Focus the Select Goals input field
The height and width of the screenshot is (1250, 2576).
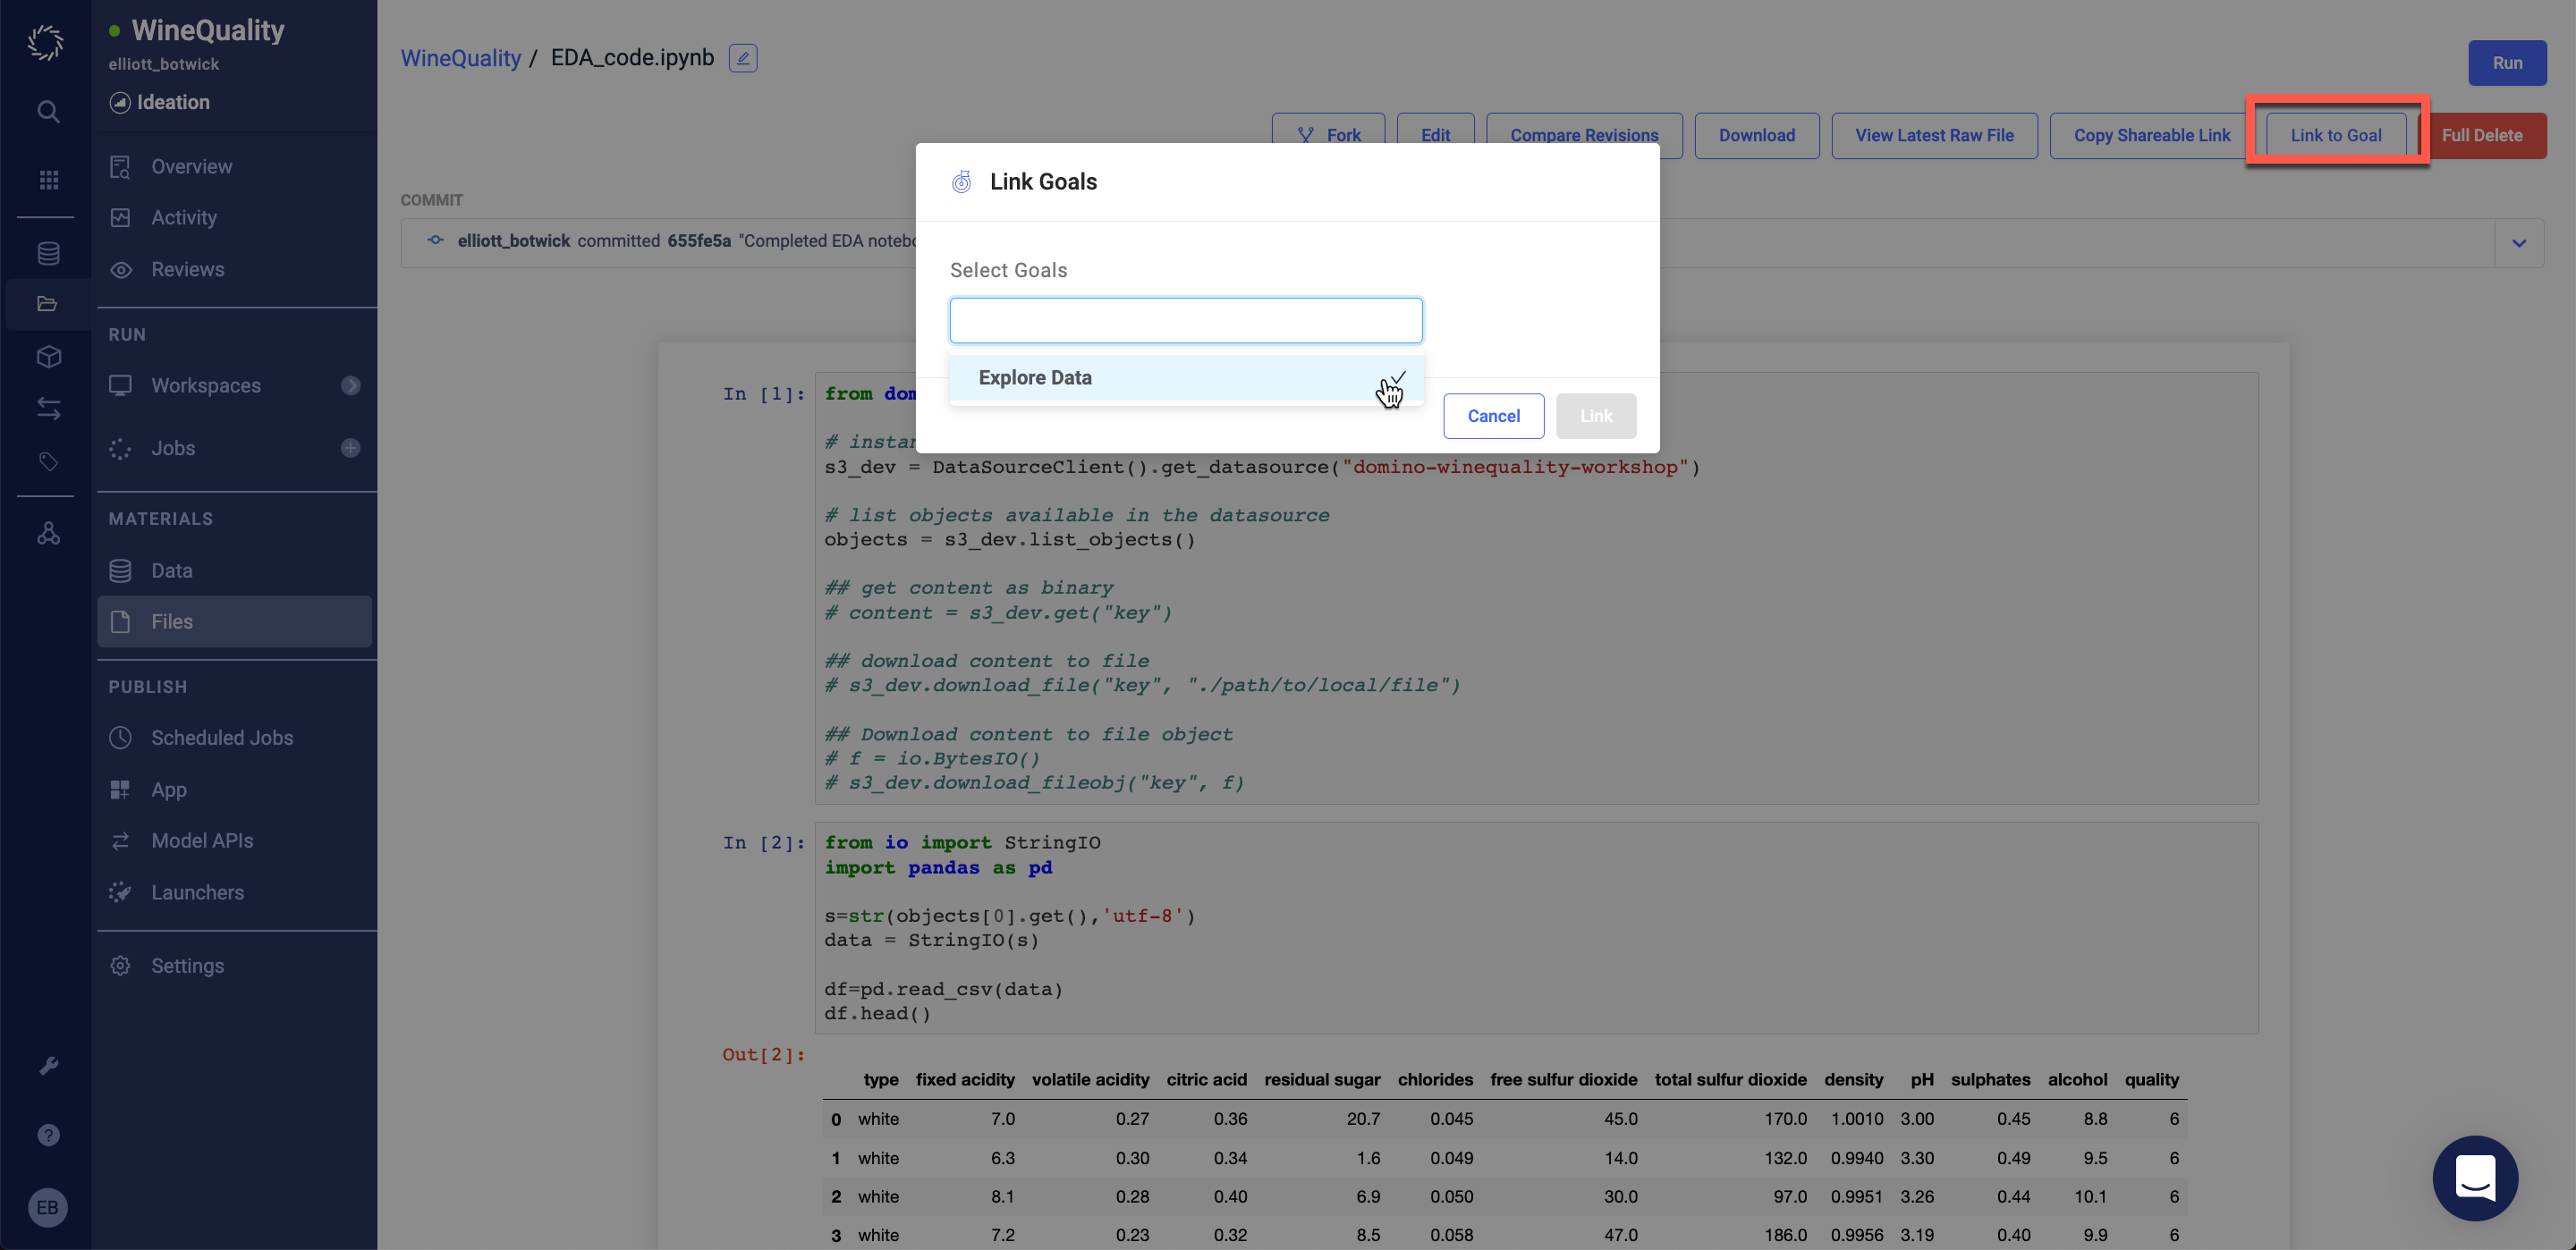(x=1184, y=320)
